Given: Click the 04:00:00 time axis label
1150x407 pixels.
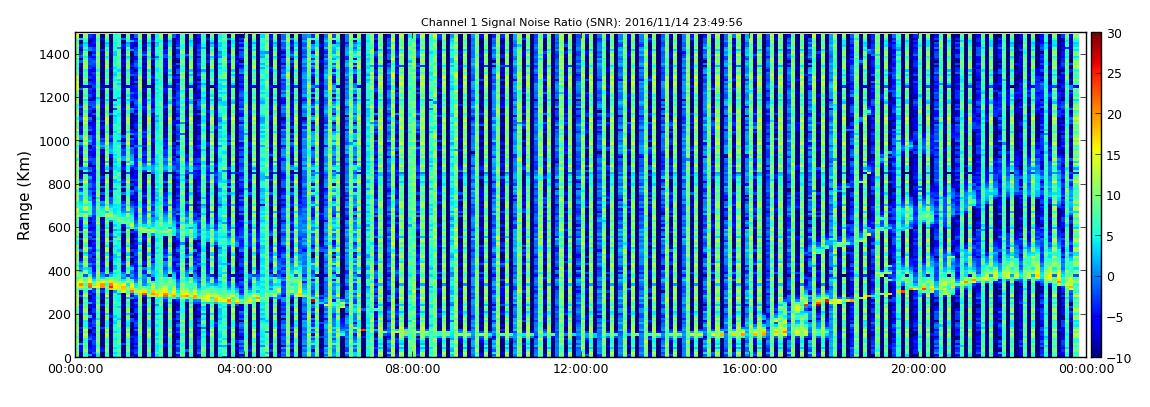Looking at the screenshot, I should pyautogui.click(x=244, y=370).
